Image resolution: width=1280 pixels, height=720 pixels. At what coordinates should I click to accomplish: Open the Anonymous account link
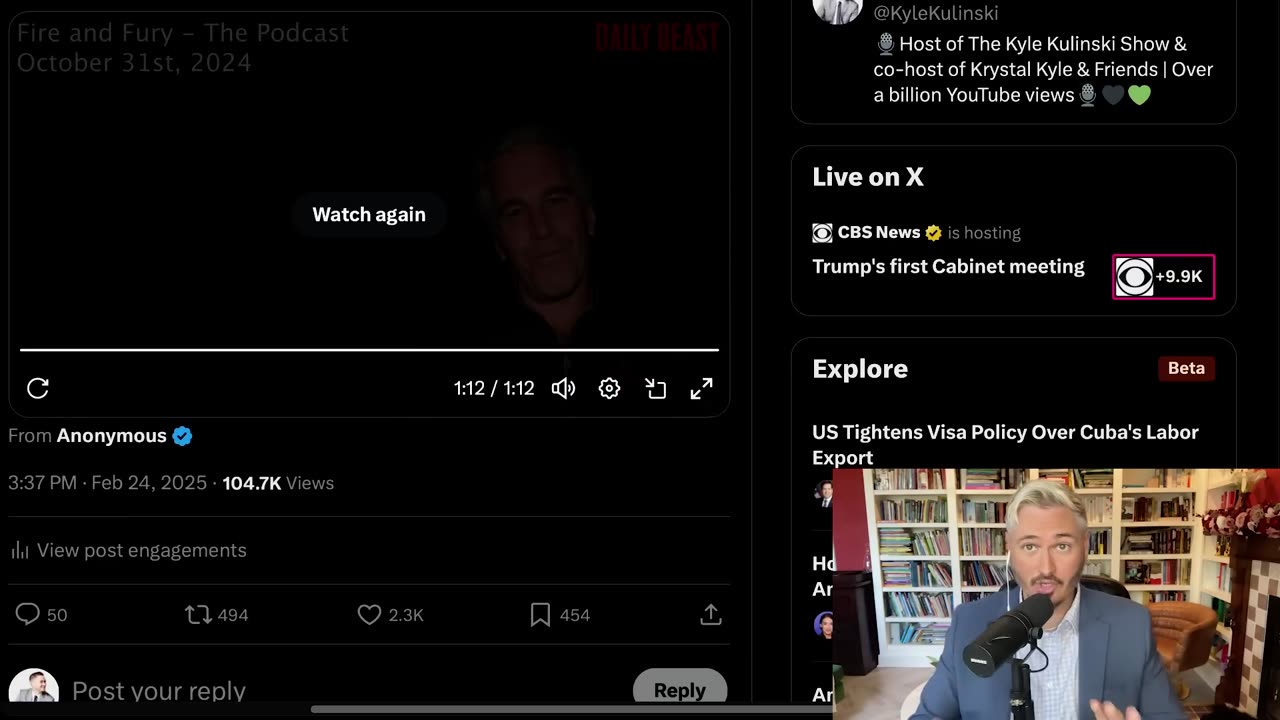(x=111, y=435)
